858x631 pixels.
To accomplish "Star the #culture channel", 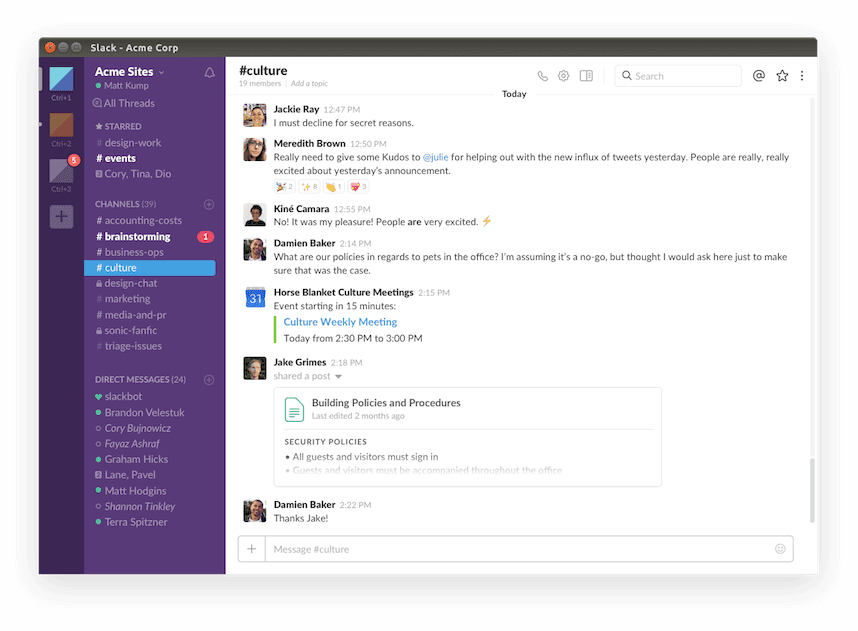I will click(x=782, y=76).
